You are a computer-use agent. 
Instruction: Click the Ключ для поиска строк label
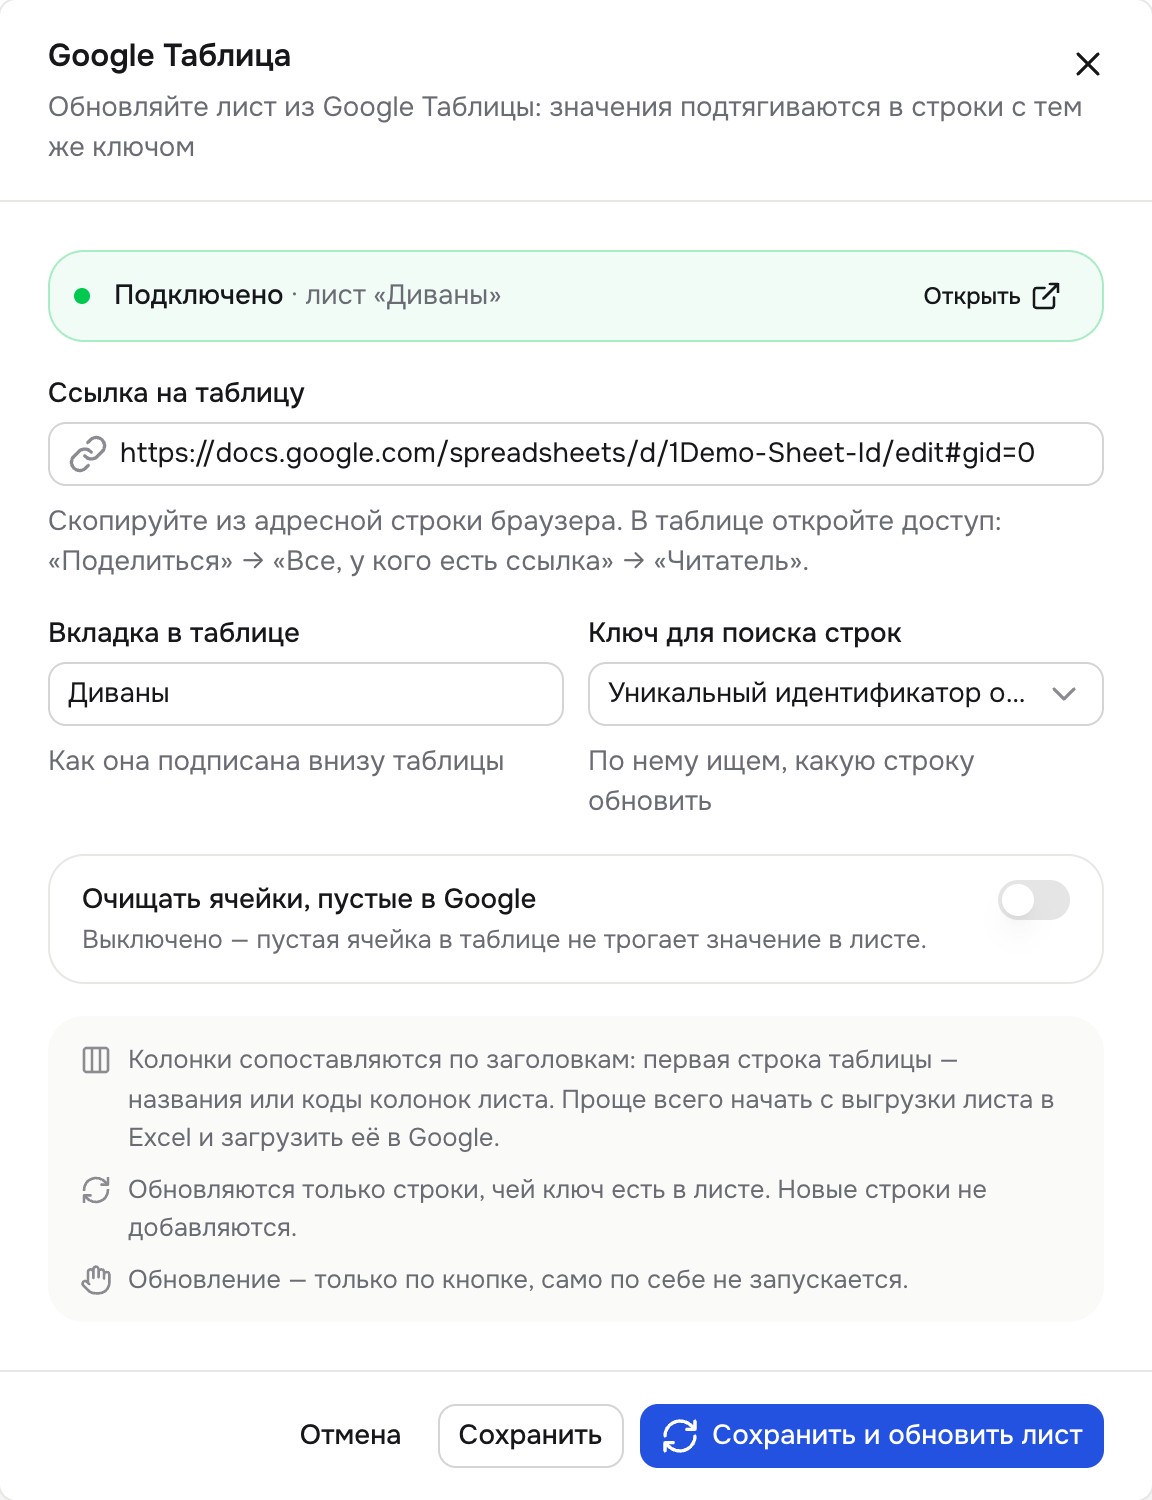(x=745, y=633)
